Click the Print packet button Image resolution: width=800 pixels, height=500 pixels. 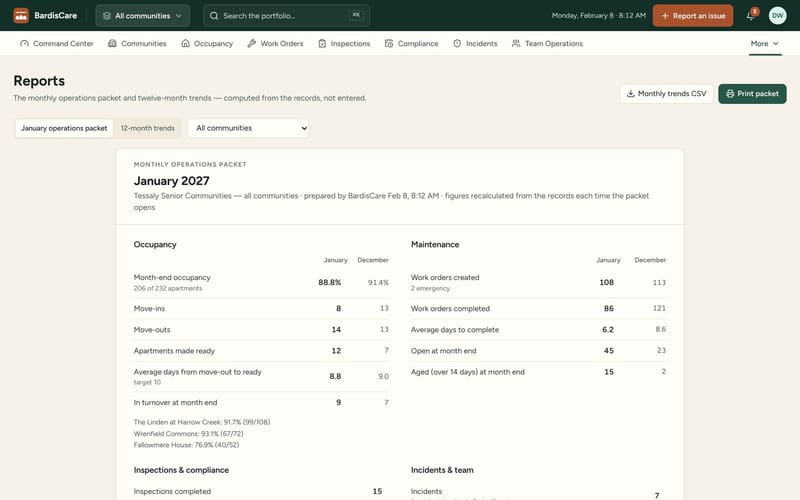pos(752,93)
